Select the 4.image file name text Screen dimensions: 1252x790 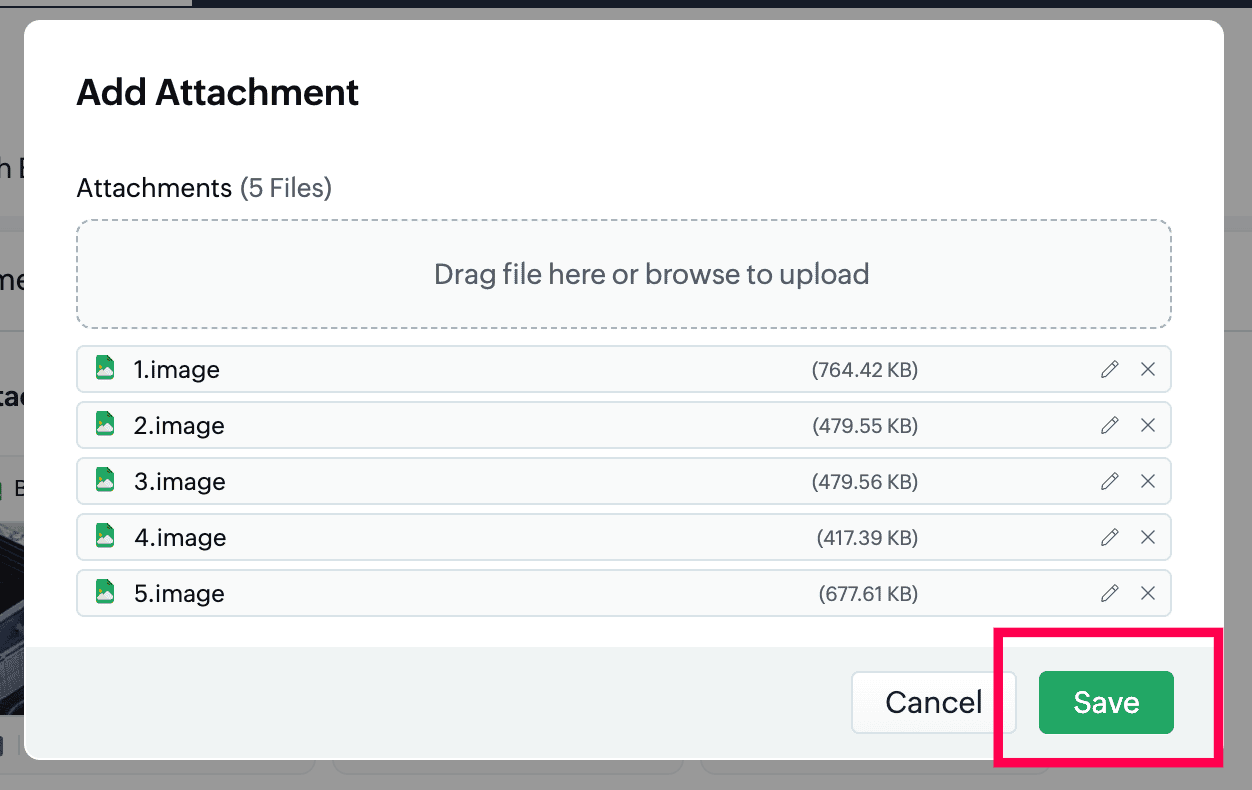pyautogui.click(x=180, y=538)
